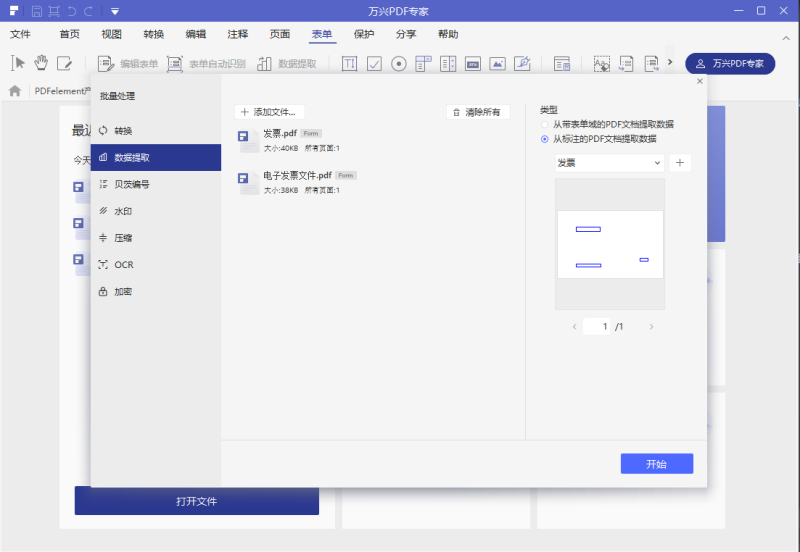Image resolution: width=800 pixels, height=552 pixels.
Task: Select the 转换 (Convert) batch option
Action: click(x=123, y=131)
